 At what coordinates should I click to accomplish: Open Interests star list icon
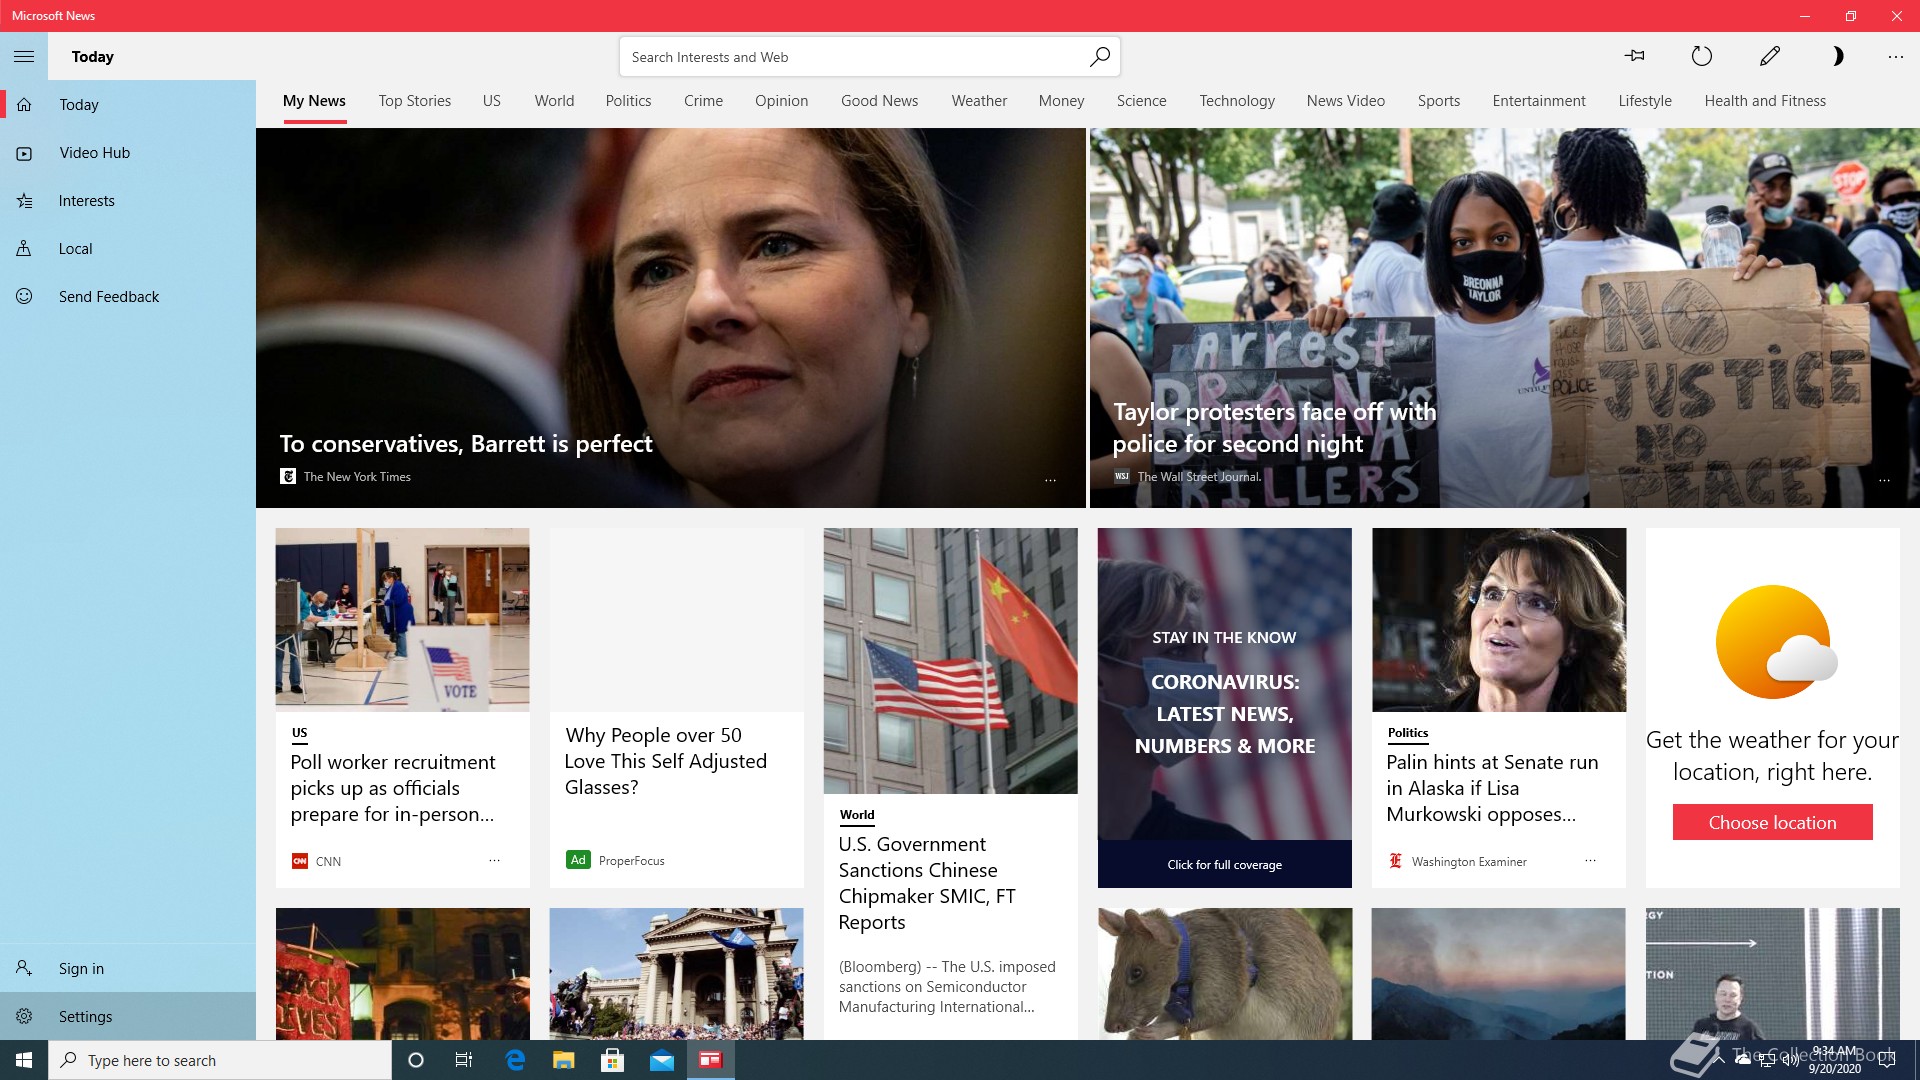point(24,201)
